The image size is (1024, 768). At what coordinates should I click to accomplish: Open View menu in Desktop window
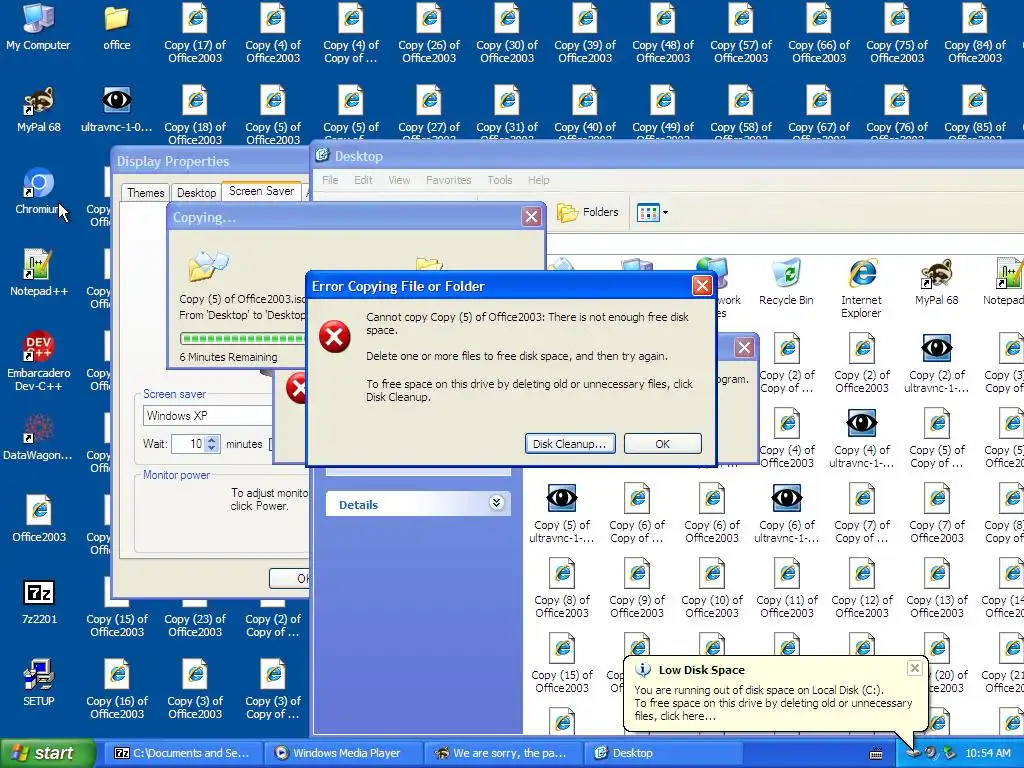(399, 180)
